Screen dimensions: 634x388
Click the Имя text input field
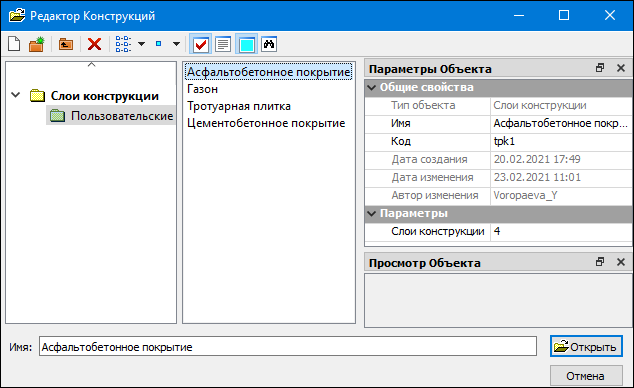[x=287, y=347]
